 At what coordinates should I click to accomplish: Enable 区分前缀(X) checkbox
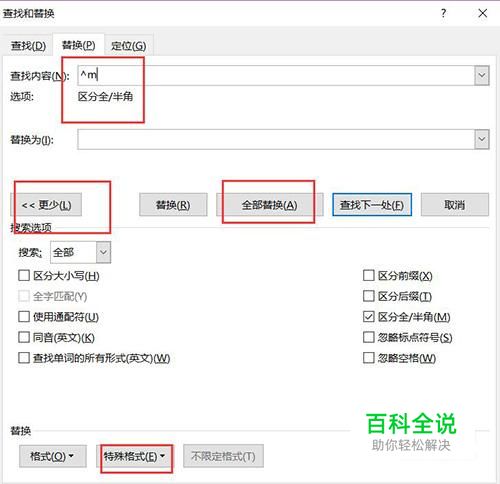click(x=368, y=276)
